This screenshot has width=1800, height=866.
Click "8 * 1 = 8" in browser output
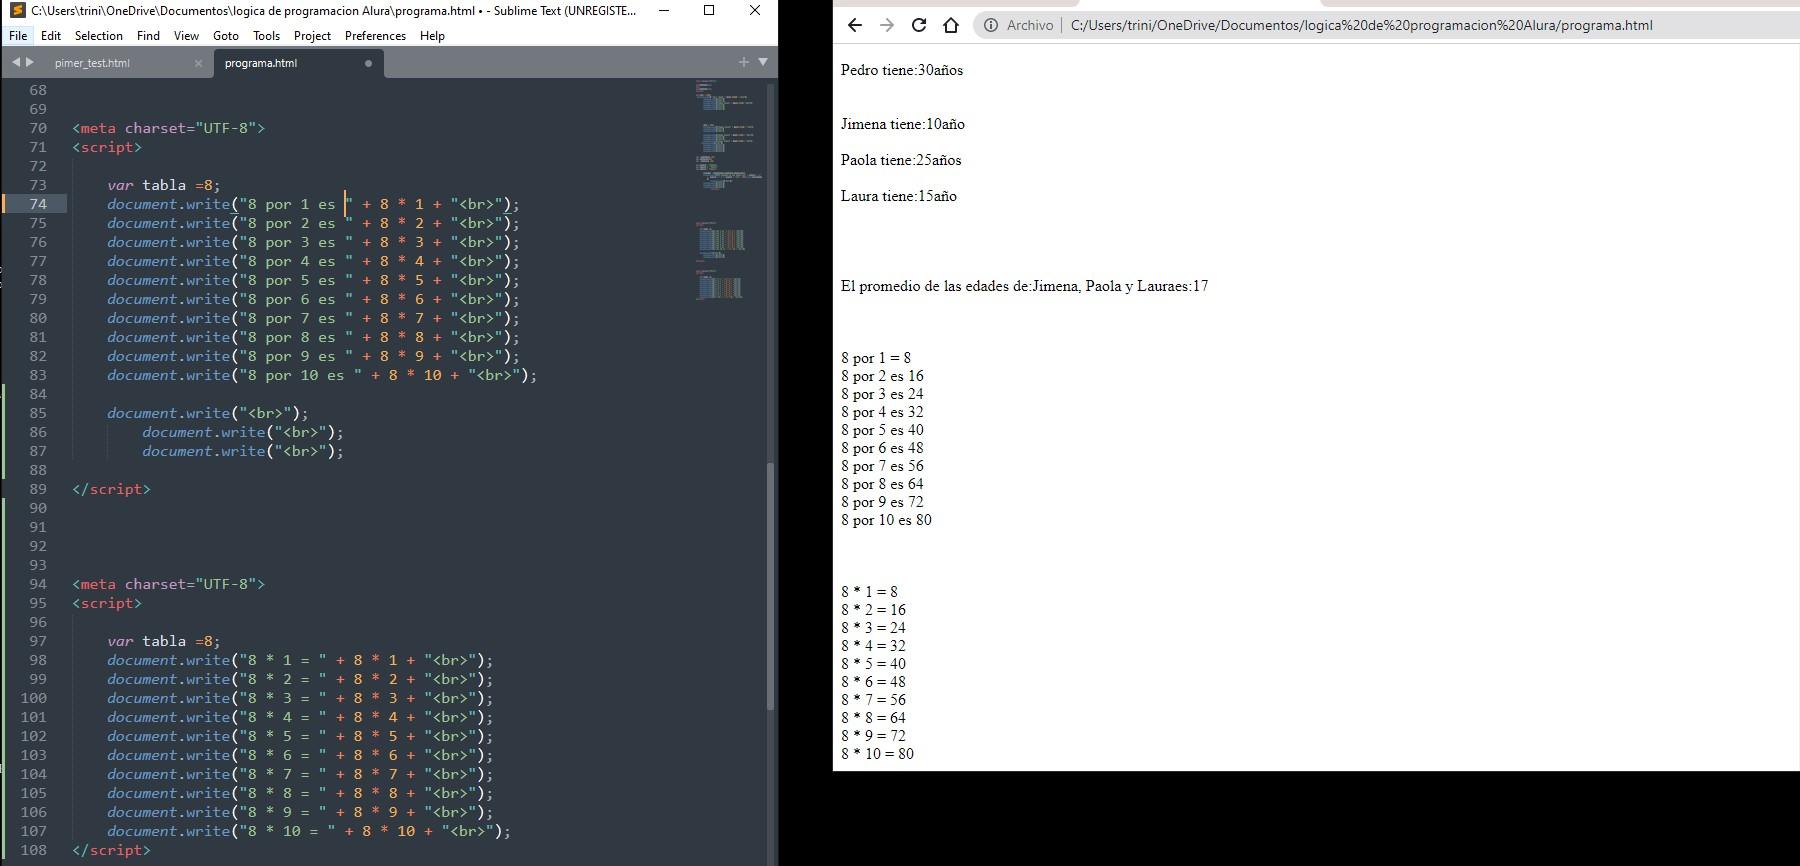point(869,592)
